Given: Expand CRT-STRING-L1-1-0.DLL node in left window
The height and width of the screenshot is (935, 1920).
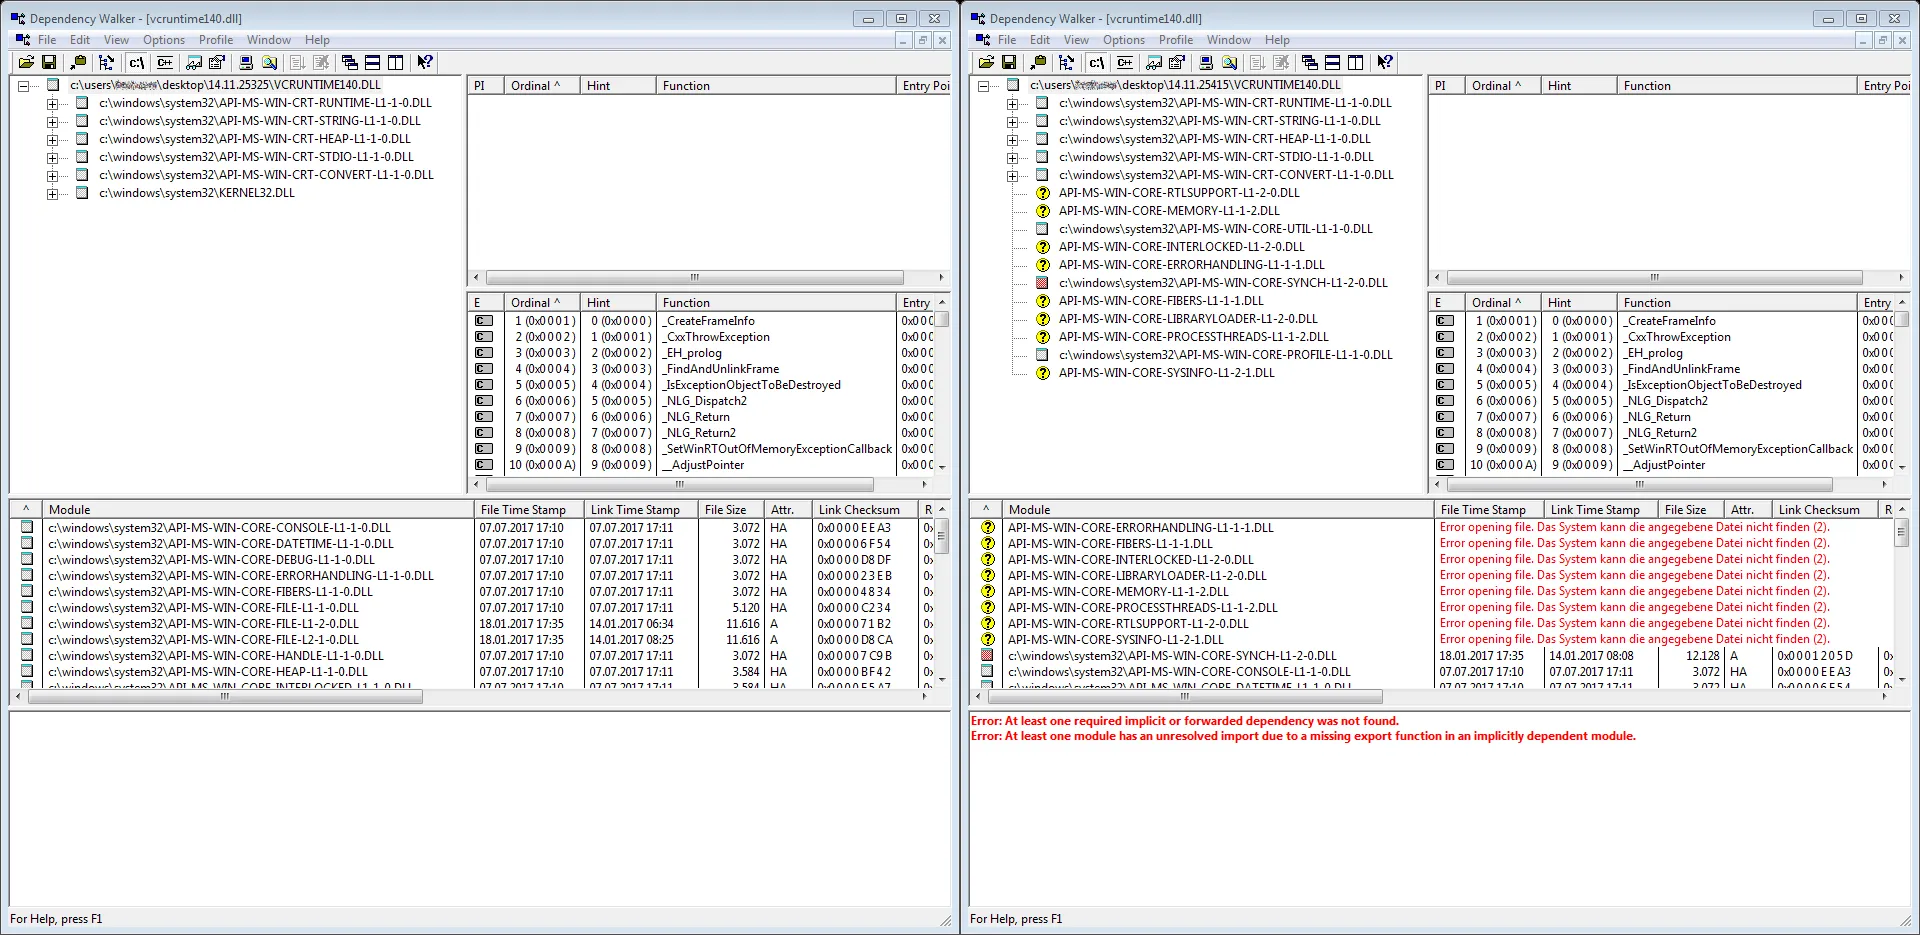Looking at the screenshot, I should (x=52, y=122).
